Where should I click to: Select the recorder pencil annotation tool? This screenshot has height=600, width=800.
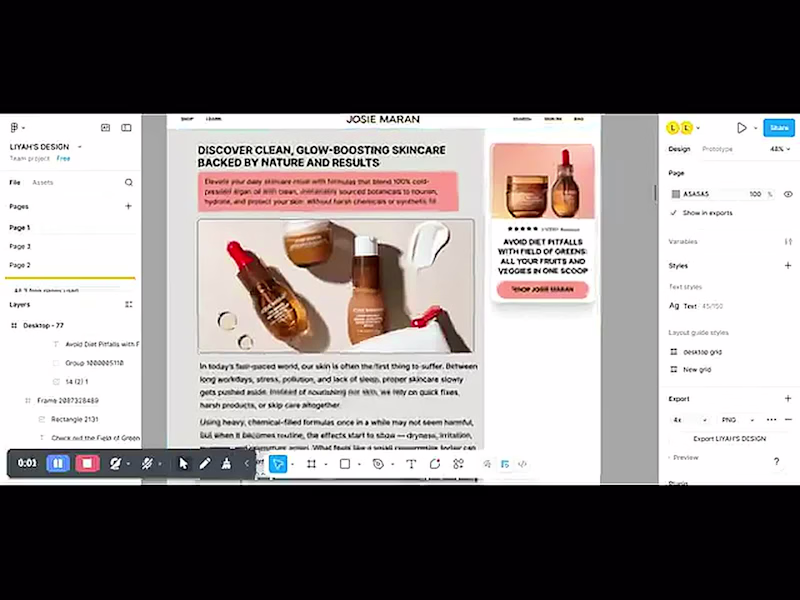(205, 463)
